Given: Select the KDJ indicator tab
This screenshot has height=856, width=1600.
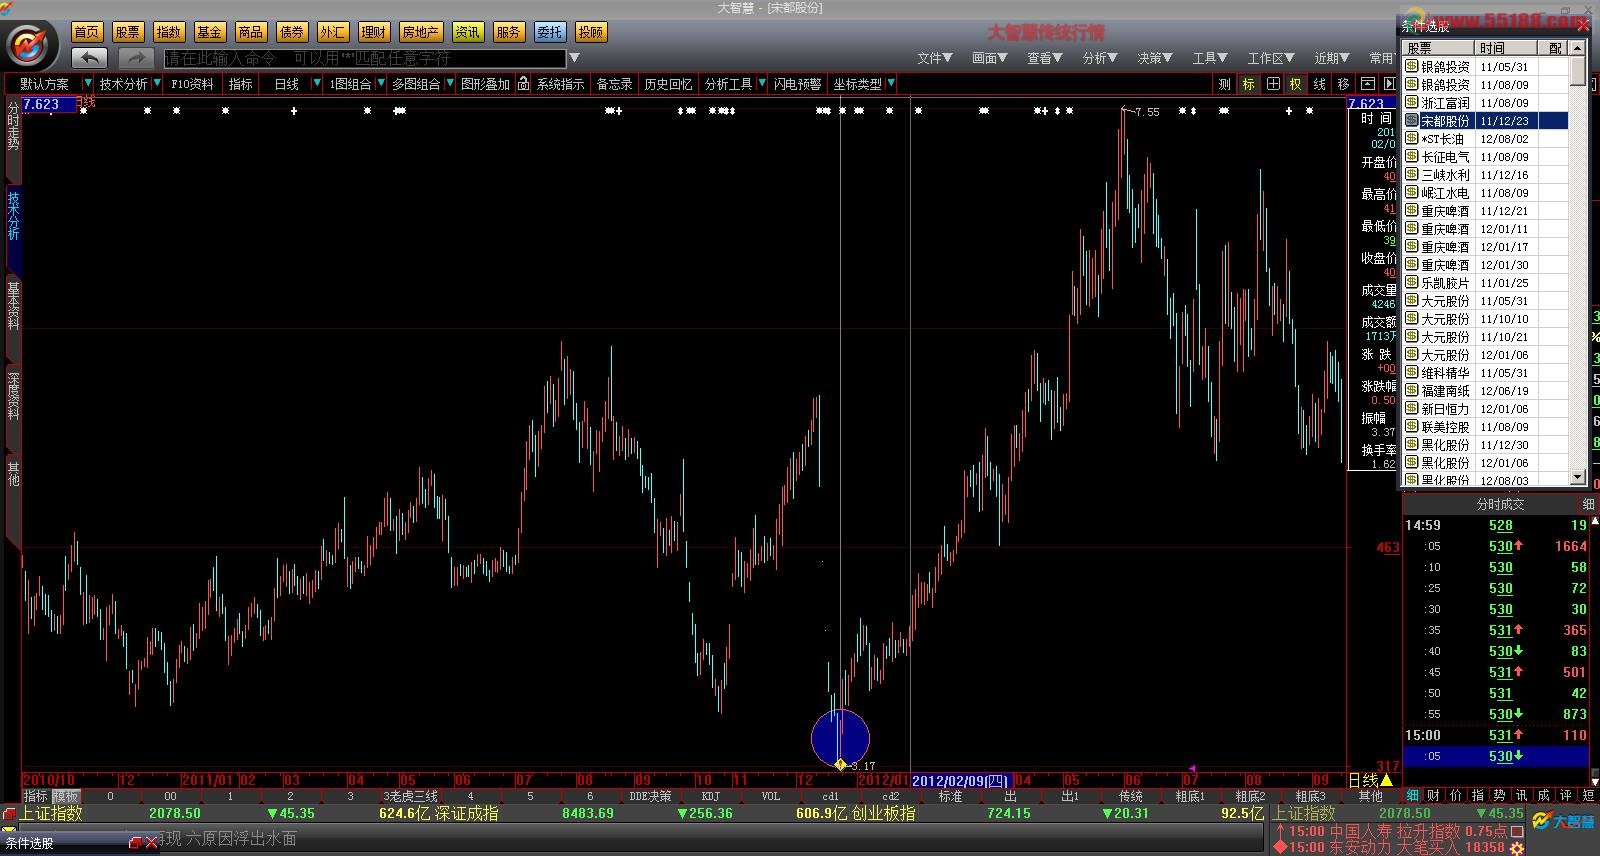Looking at the screenshot, I should (710, 796).
